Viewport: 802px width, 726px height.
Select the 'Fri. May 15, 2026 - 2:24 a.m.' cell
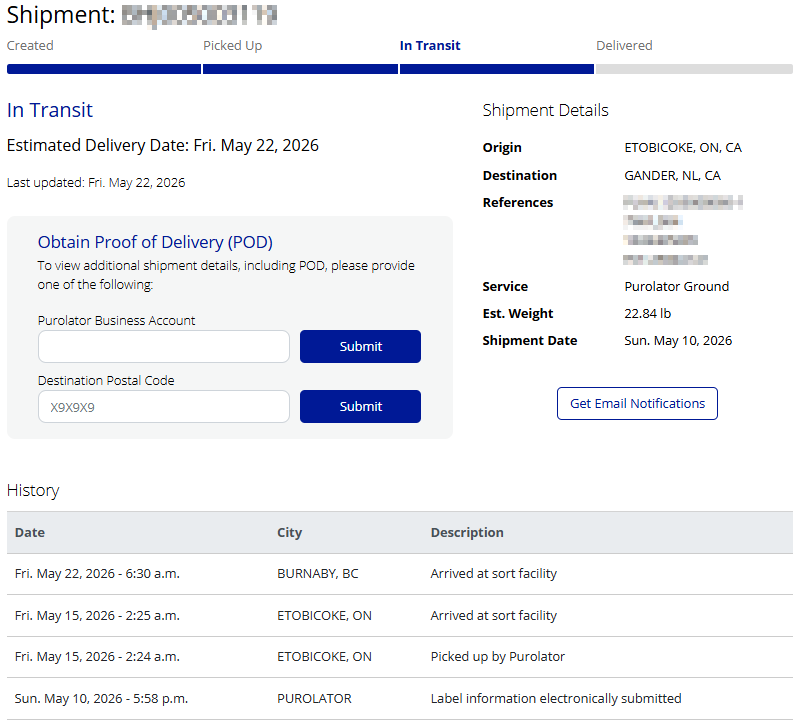pyautogui.click(x=97, y=657)
